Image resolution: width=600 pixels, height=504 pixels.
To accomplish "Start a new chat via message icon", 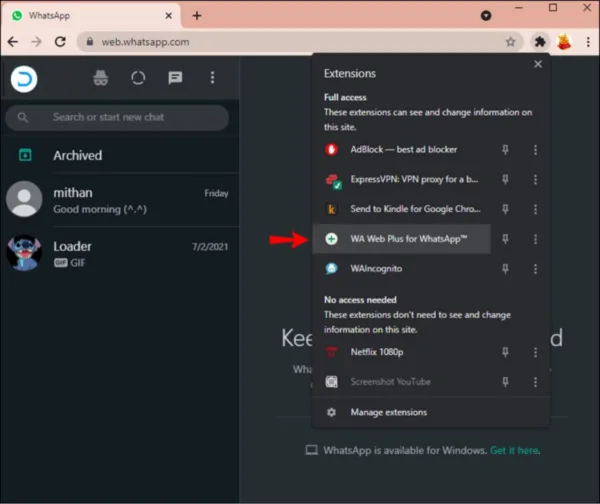I will pyautogui.click(x=175, y=78).
